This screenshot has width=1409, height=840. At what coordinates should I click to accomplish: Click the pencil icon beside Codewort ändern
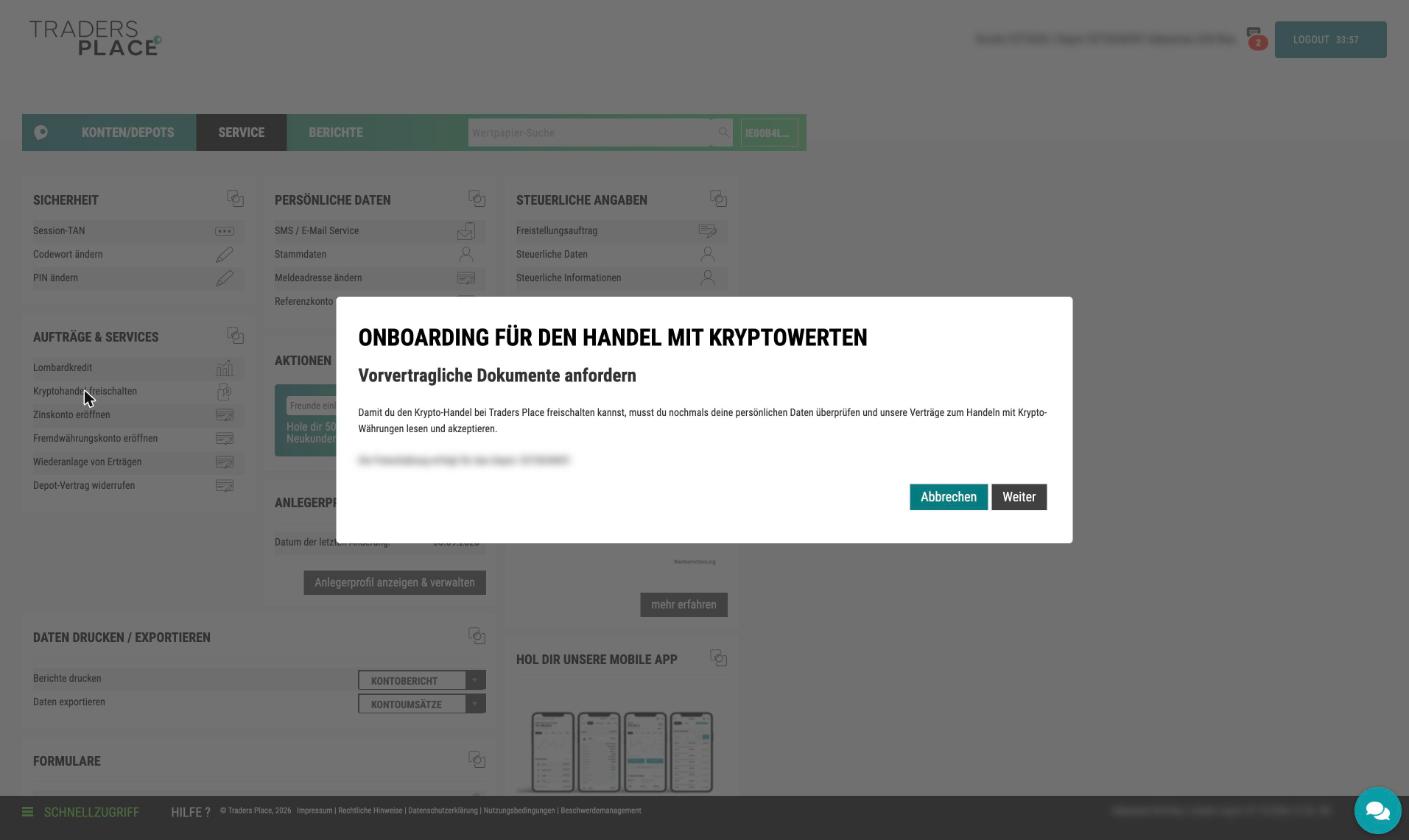(x=224, y=255)
